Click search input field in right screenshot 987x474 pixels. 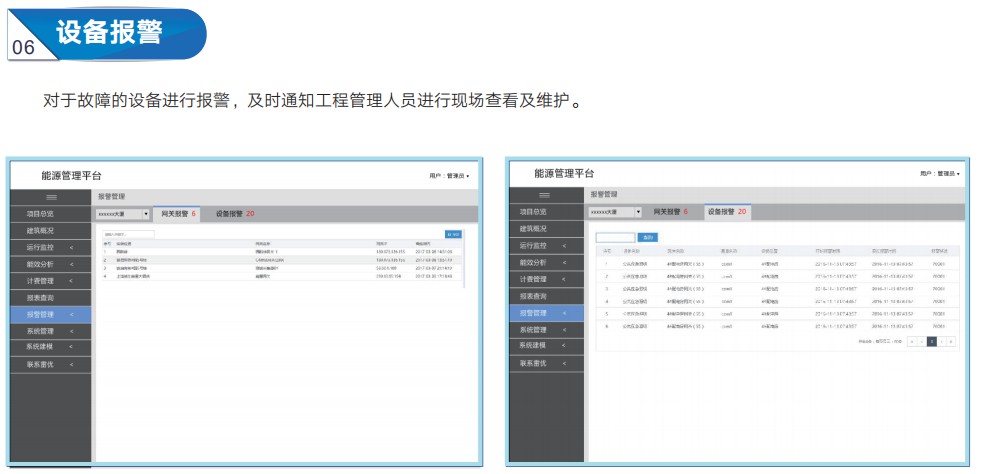point(615,237)
